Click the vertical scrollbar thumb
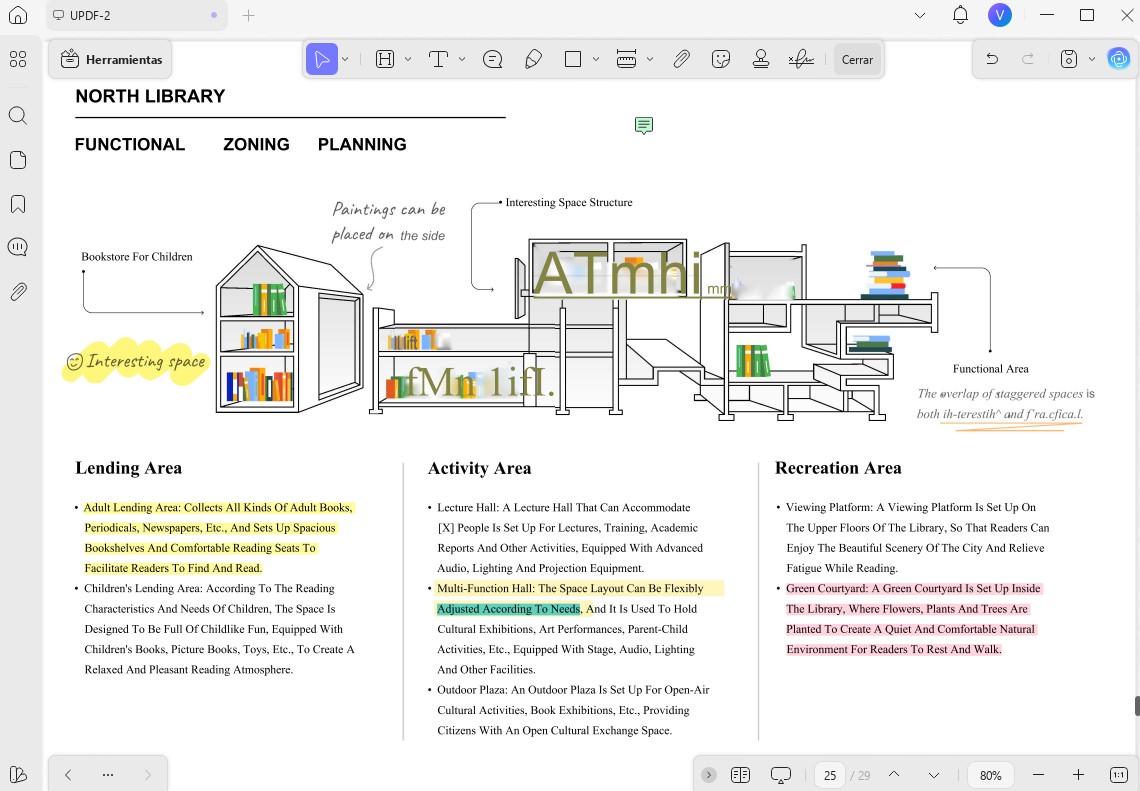 pyautogui.click(x=1136, y=706)
